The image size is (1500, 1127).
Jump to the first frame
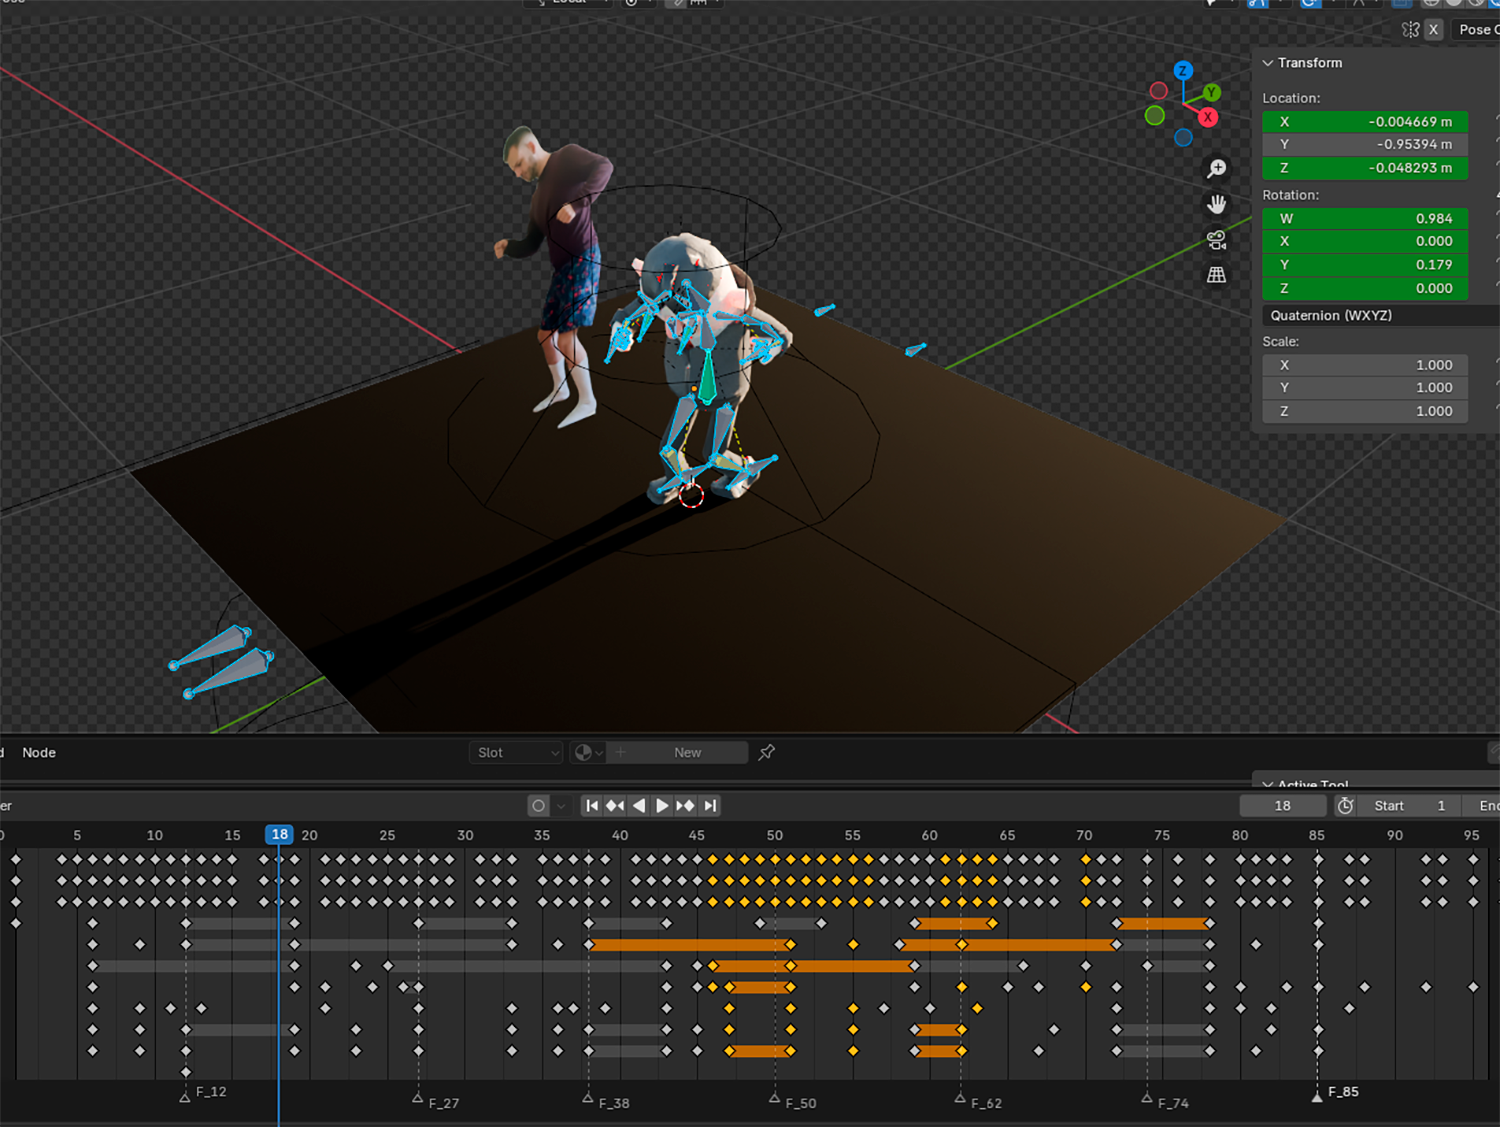pos(592,806)
